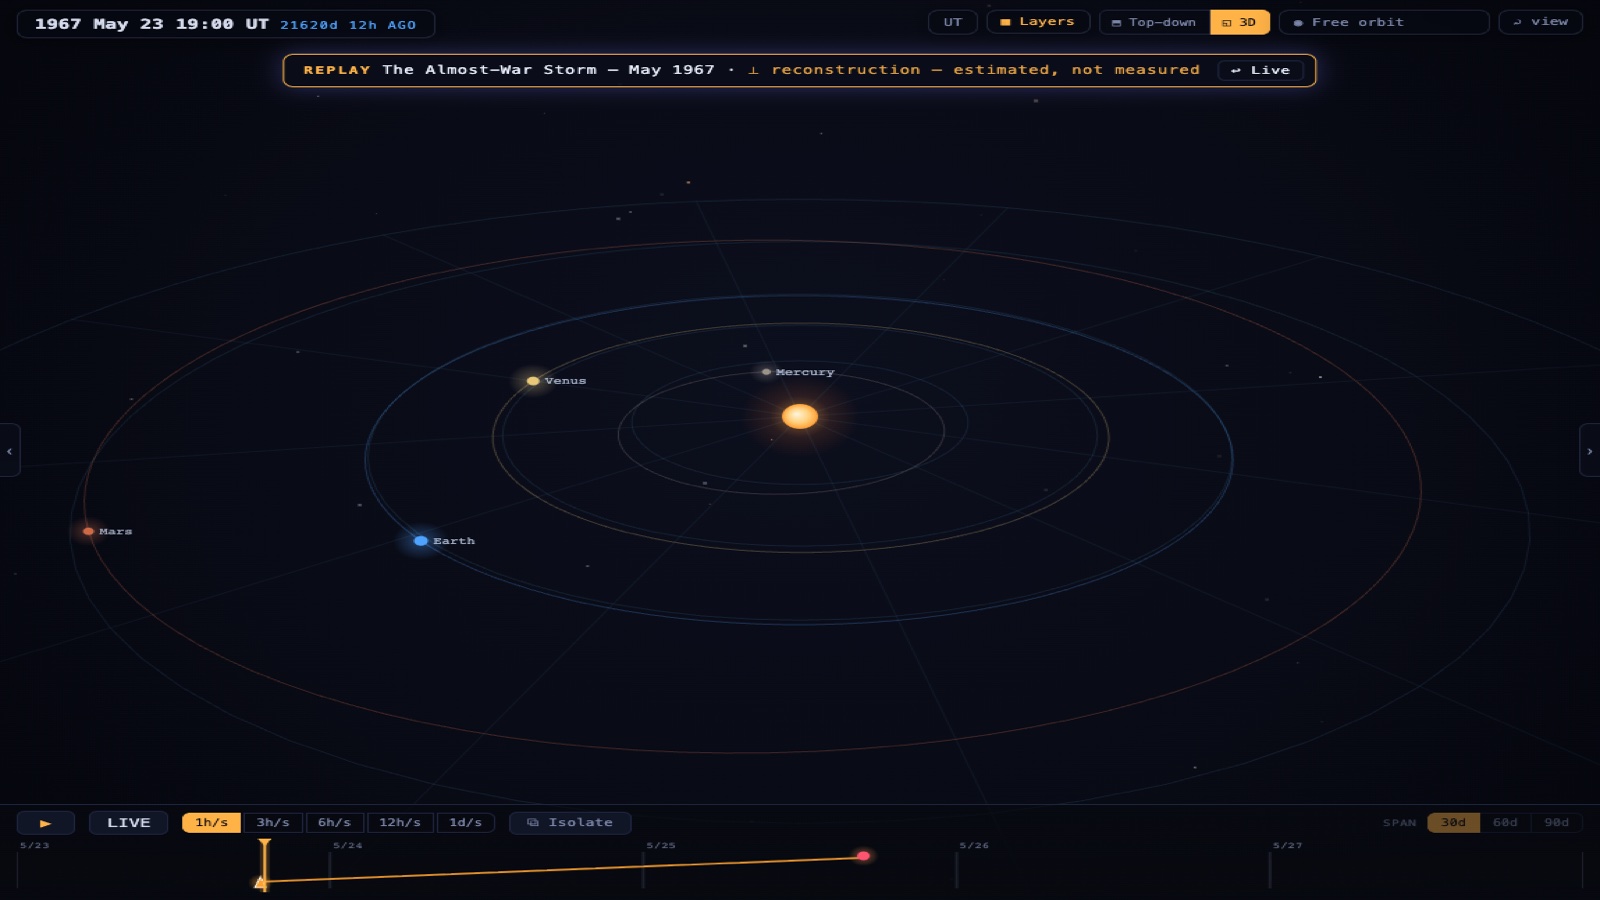Click the 5/27 timeline date tick

tap(1287, 846)
